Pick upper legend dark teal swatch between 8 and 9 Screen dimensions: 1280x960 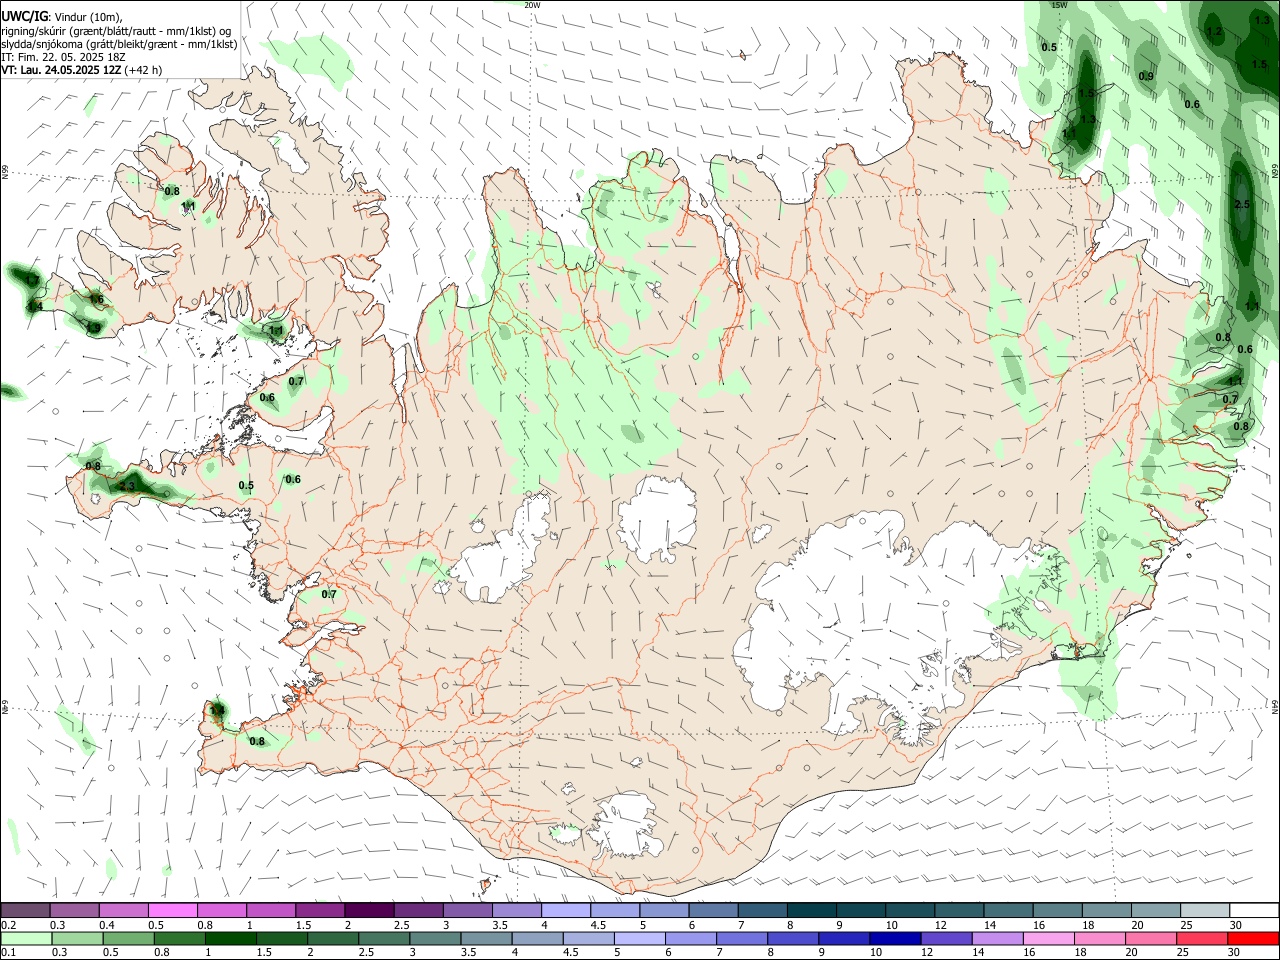click(809, 910)
